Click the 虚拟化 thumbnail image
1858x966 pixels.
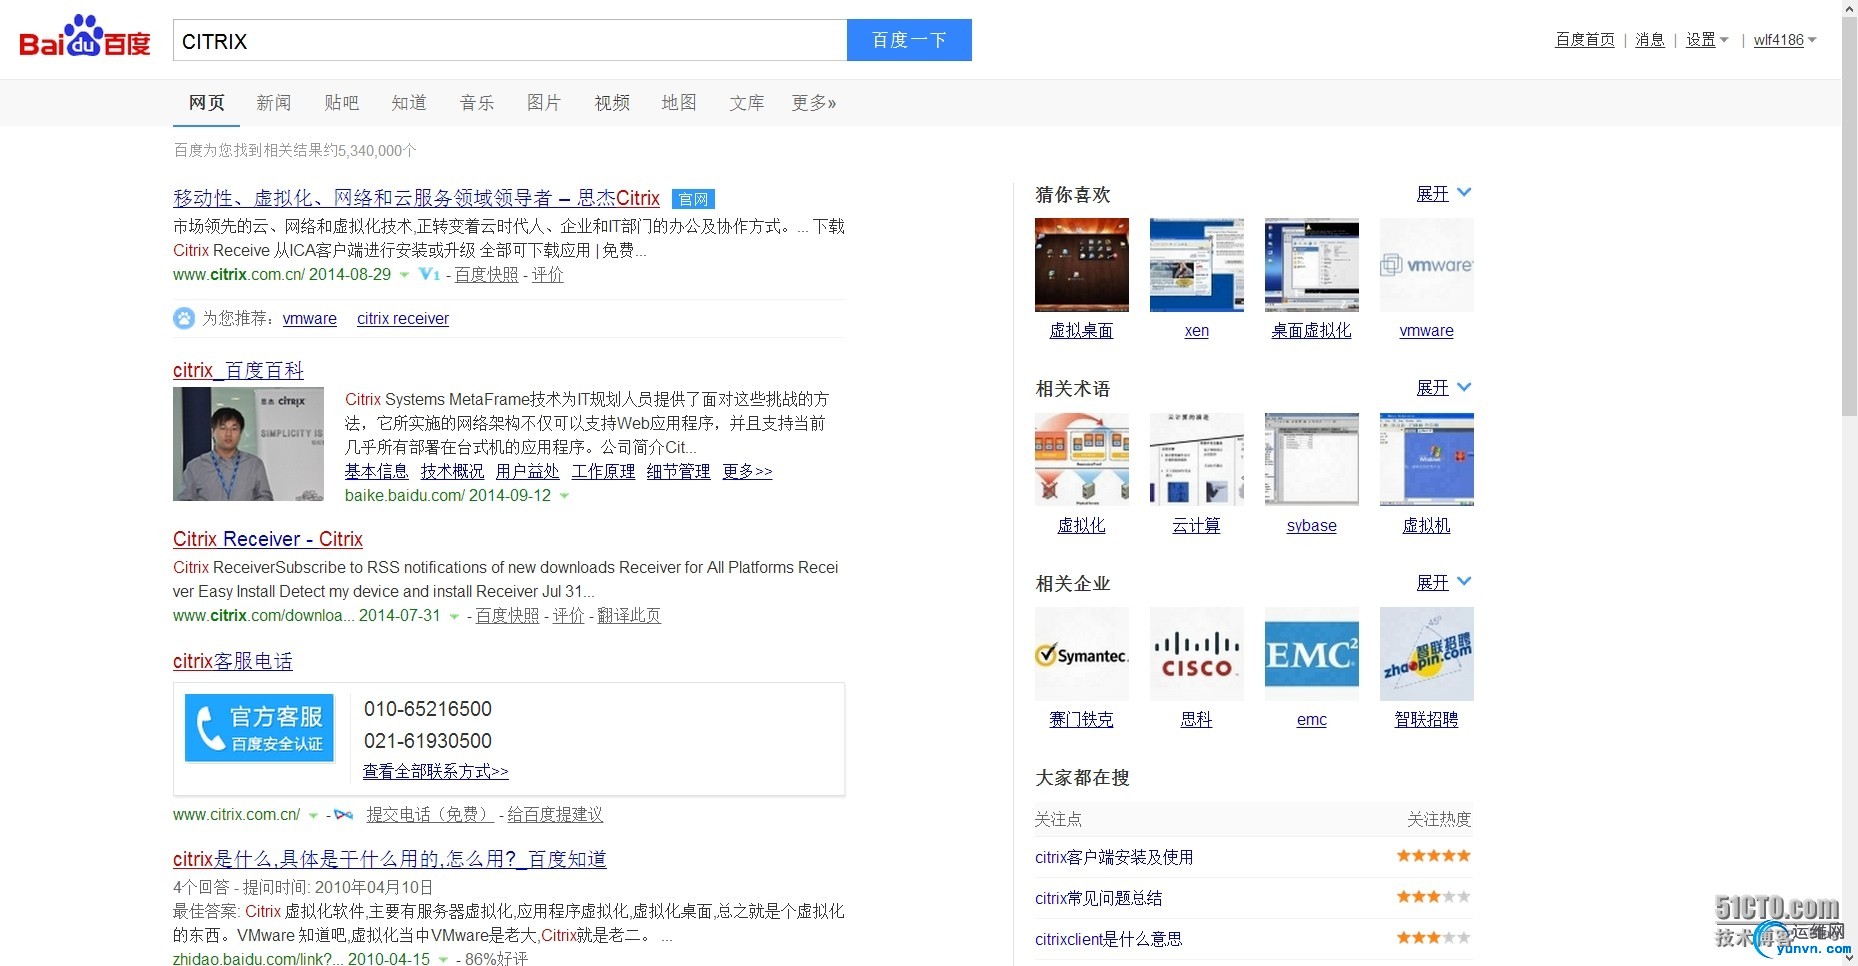tap(1081, 459)
